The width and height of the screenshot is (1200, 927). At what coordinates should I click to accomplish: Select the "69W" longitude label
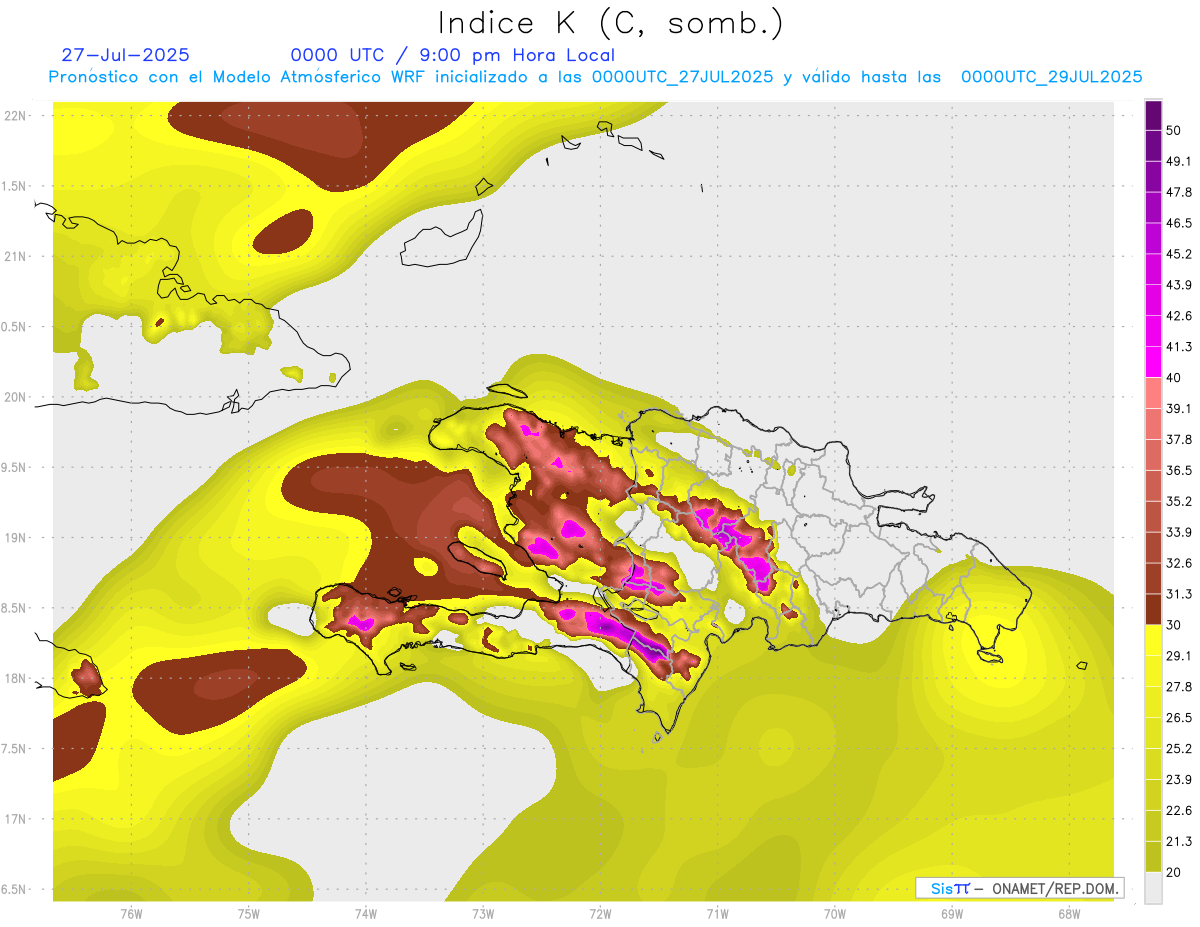click(x=951, y=913)
